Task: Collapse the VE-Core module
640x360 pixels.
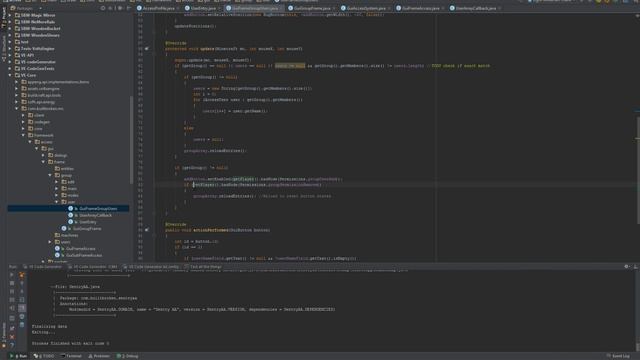Action: [x=10, y=75]
